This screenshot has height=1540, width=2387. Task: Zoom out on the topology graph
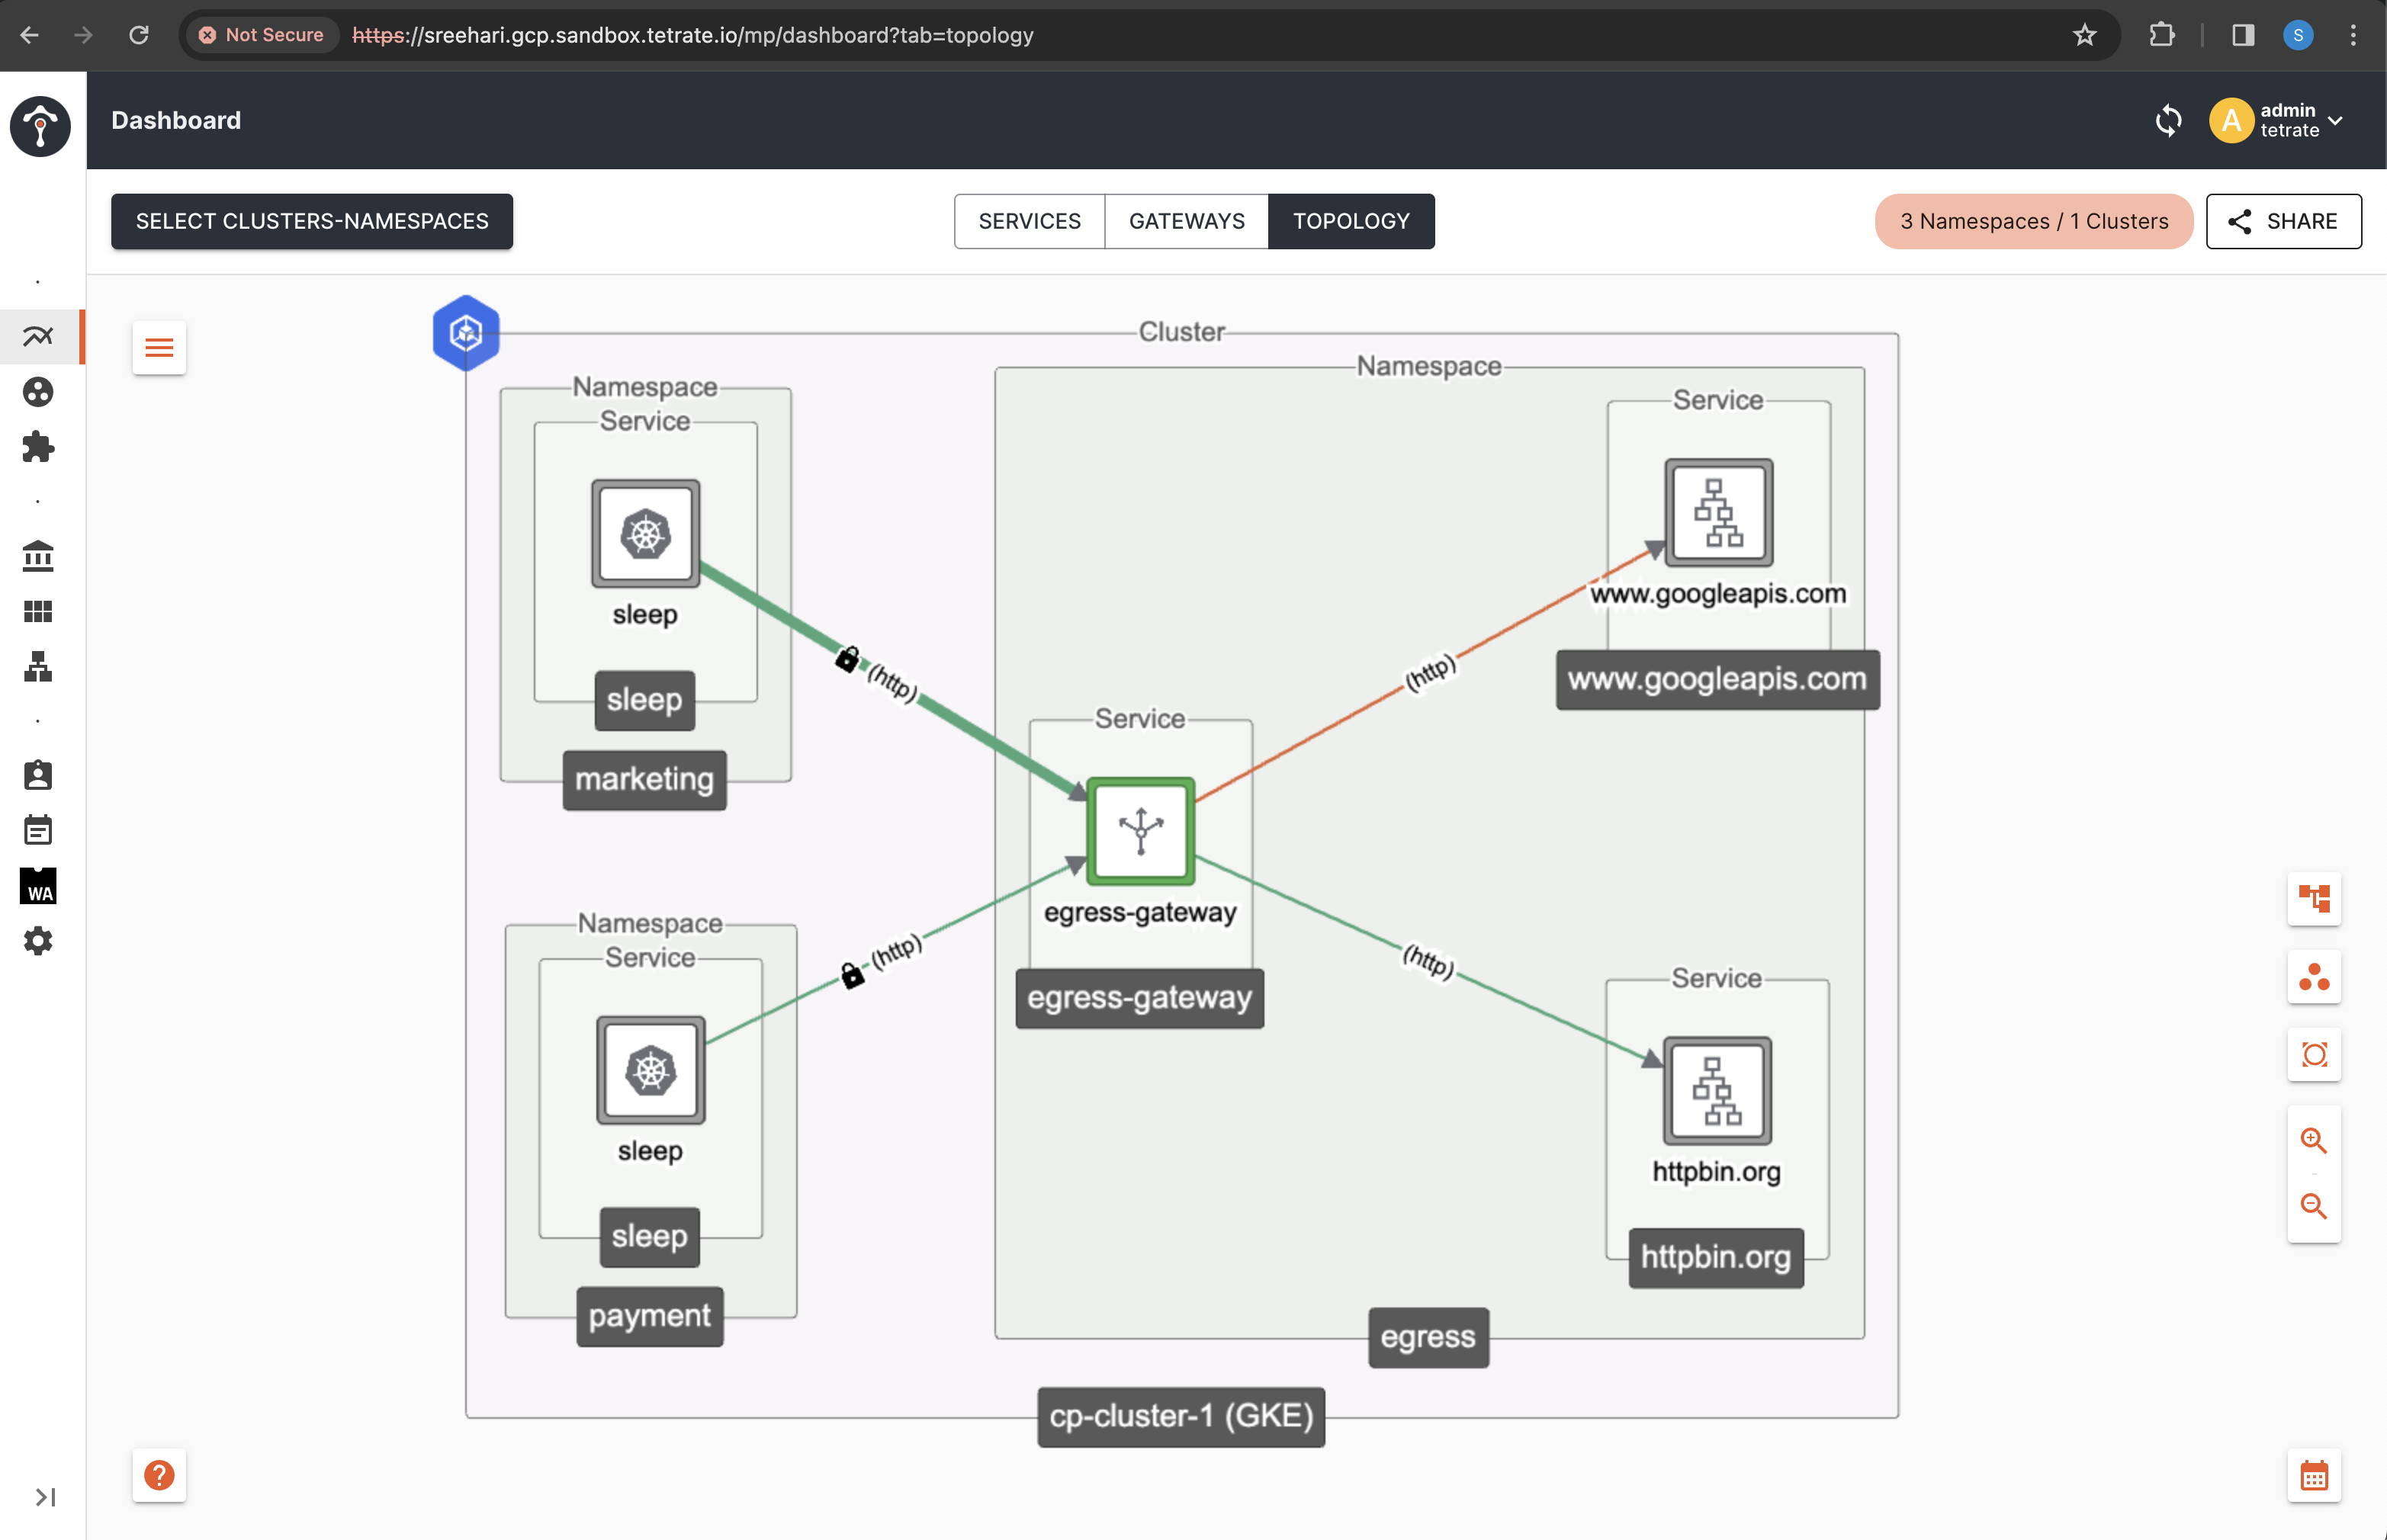tap(2313, 1206)
